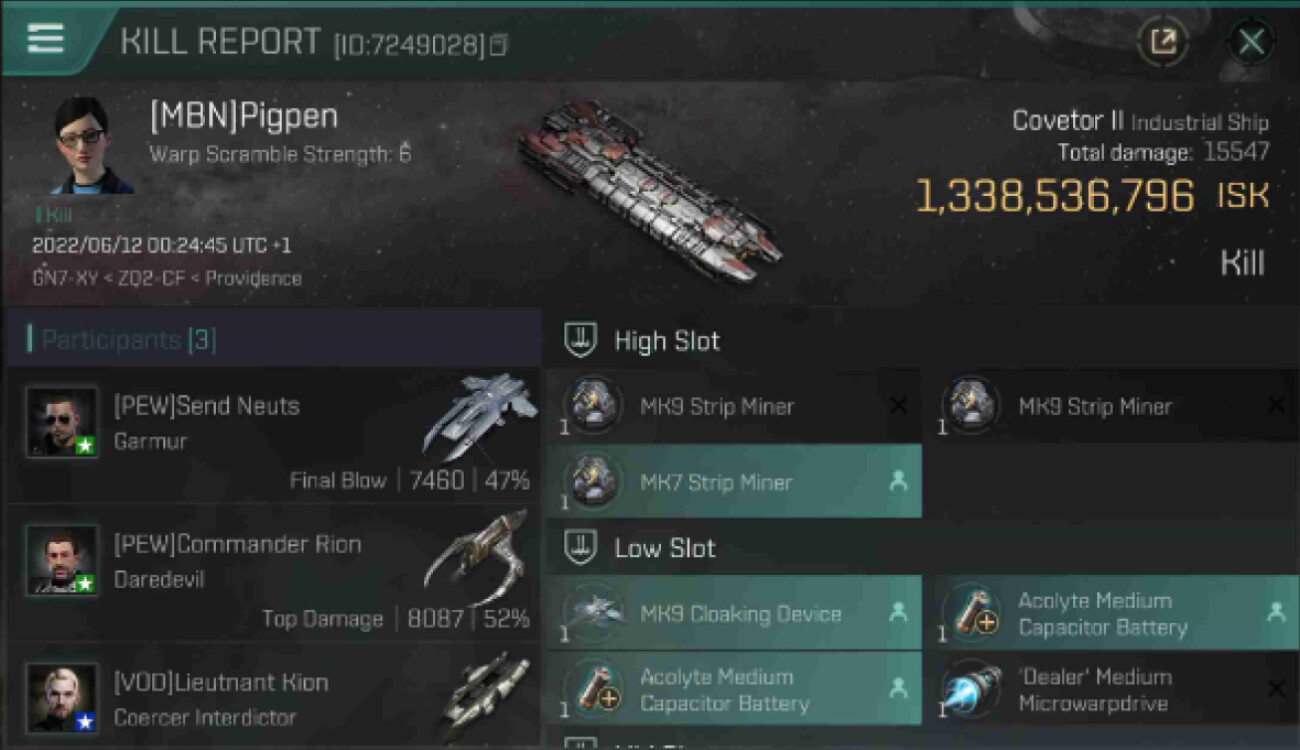Screen dimensions: 1300x750
Task: Click the share kill report icon
Action: (x=1162, y=42)
